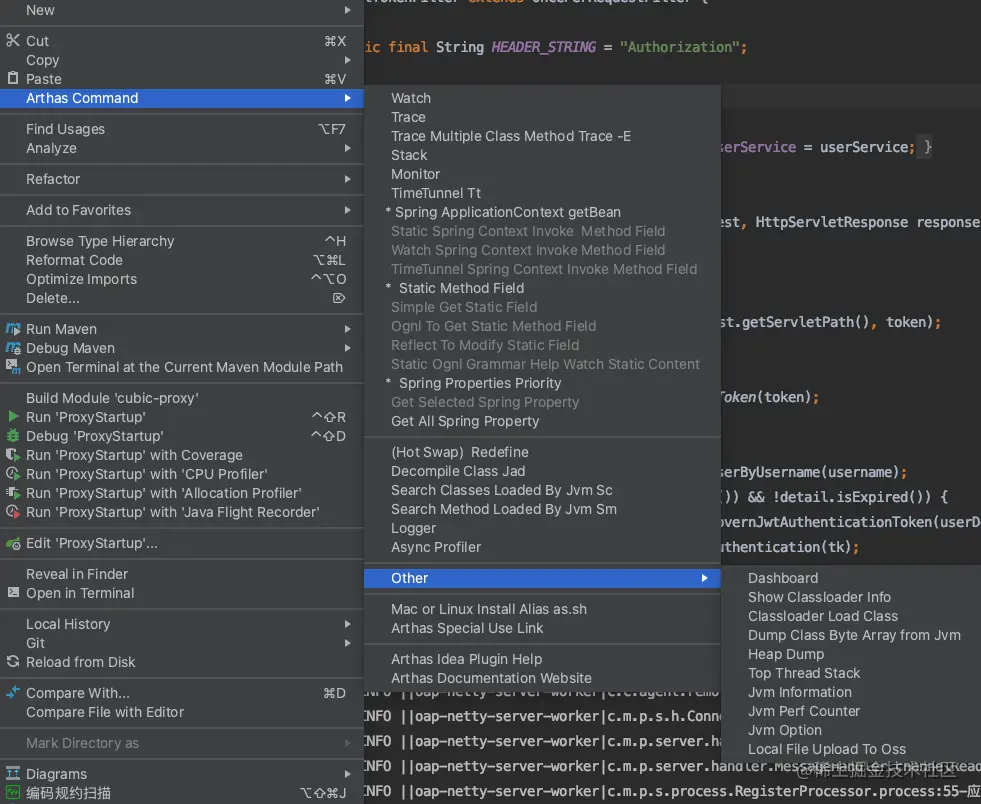The height and width of the screenshot is (804, 981).
Task: Choose Decompile Class Jad
Action: (542, 471)
